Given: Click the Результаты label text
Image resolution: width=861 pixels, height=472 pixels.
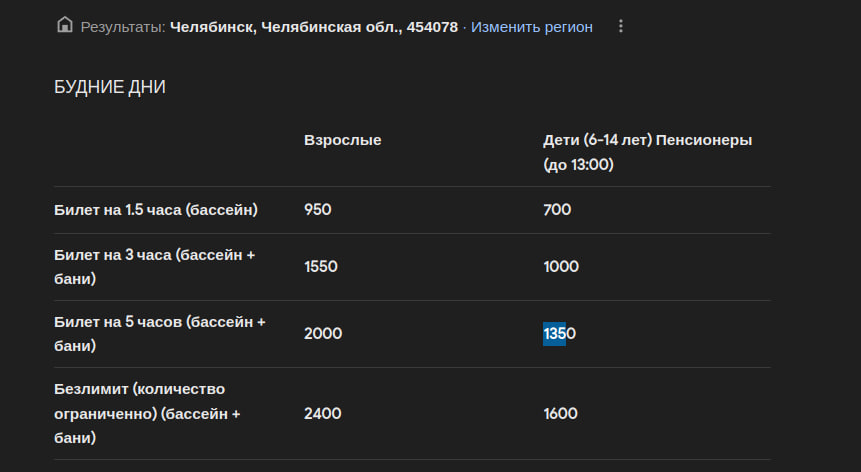Looking at the screenshot, I should tap(123, 27).
